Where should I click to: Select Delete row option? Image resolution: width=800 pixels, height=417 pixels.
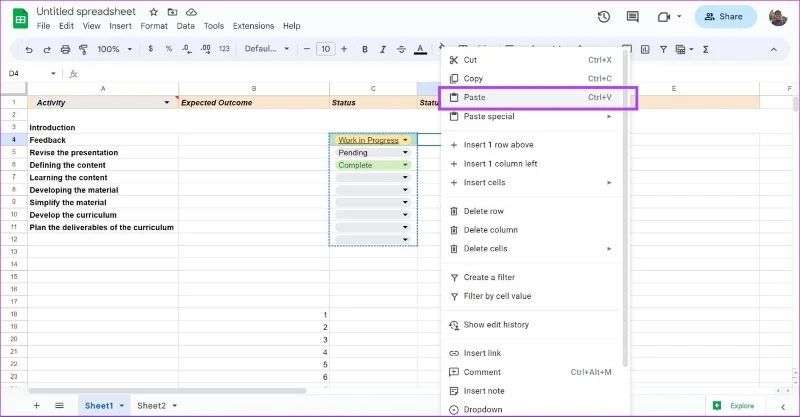pyautogui.click(x=532, y=211)
